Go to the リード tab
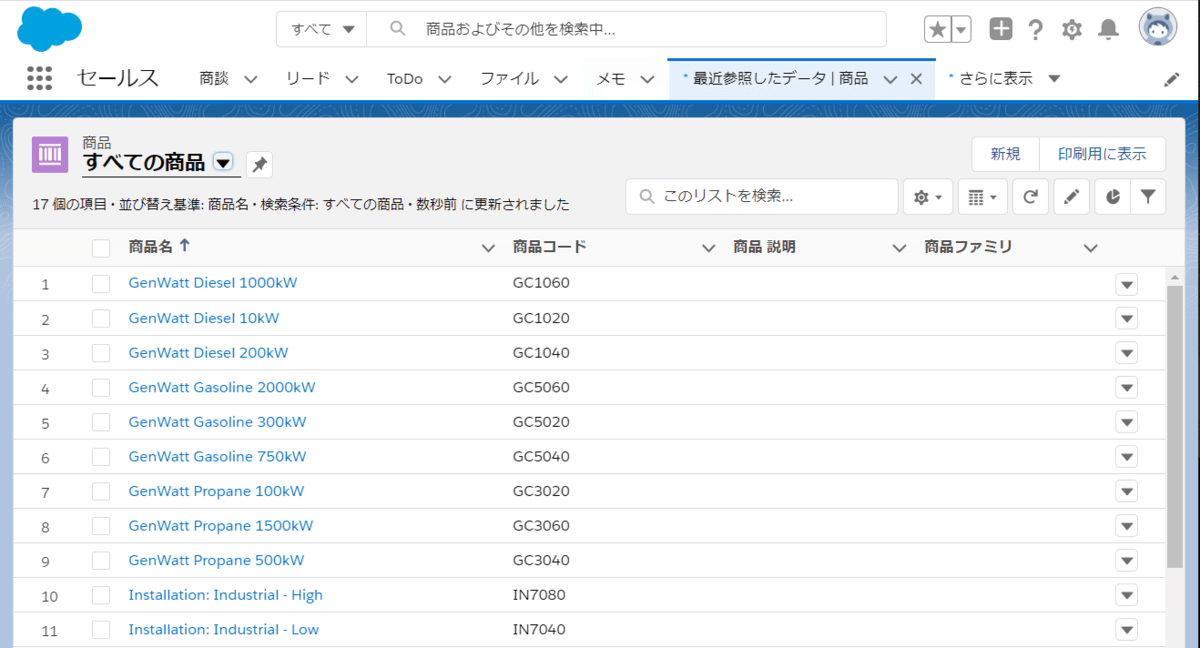 308,78
